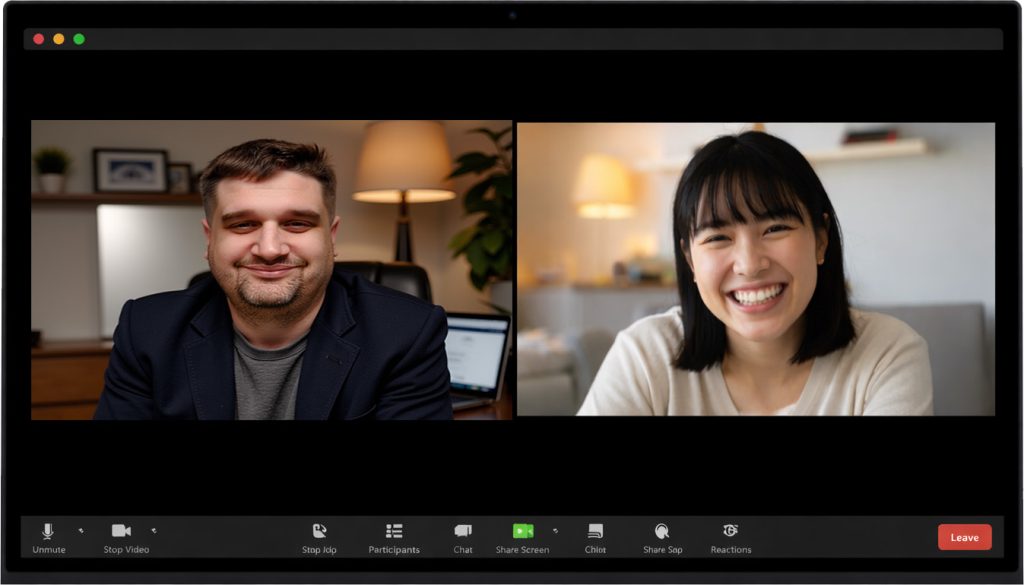Click the yellow minimize window button

click(59, 39)
